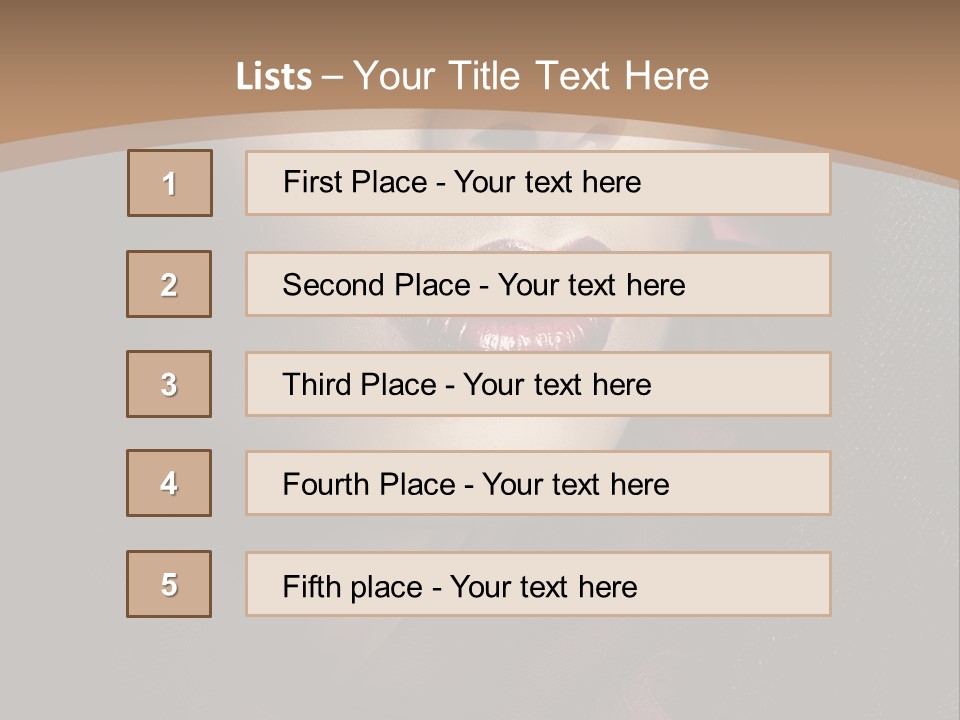Click 'Your text here' in Second Place row
Screen dimensions: 960x720
point(591,285)
